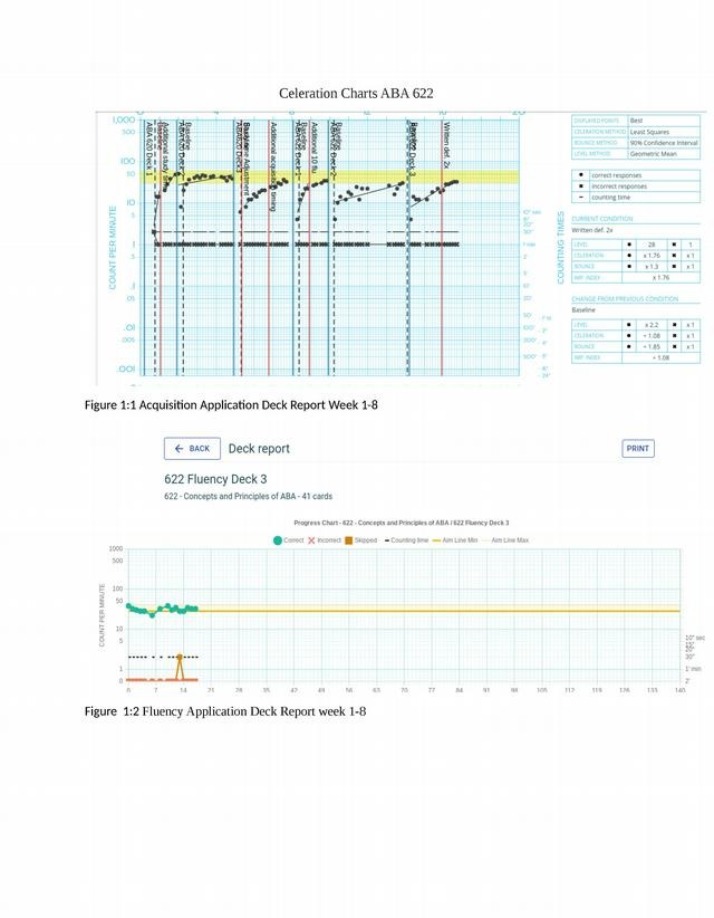The height and width of the screenshot is (918, 714).
Task: Toggle the Aim Line Min legend item
Action: pyautogui.click(x=455, y=540)
